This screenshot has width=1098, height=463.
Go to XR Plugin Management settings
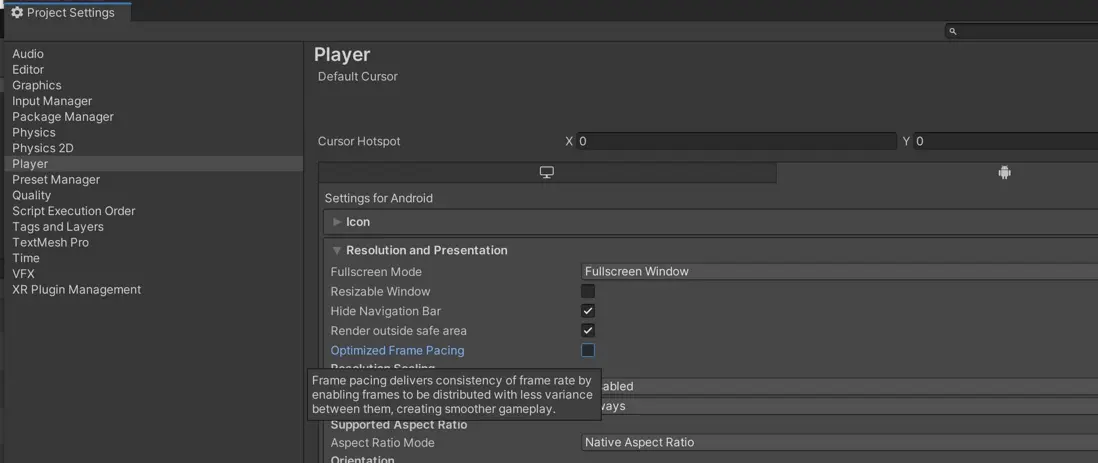[76, 290]
